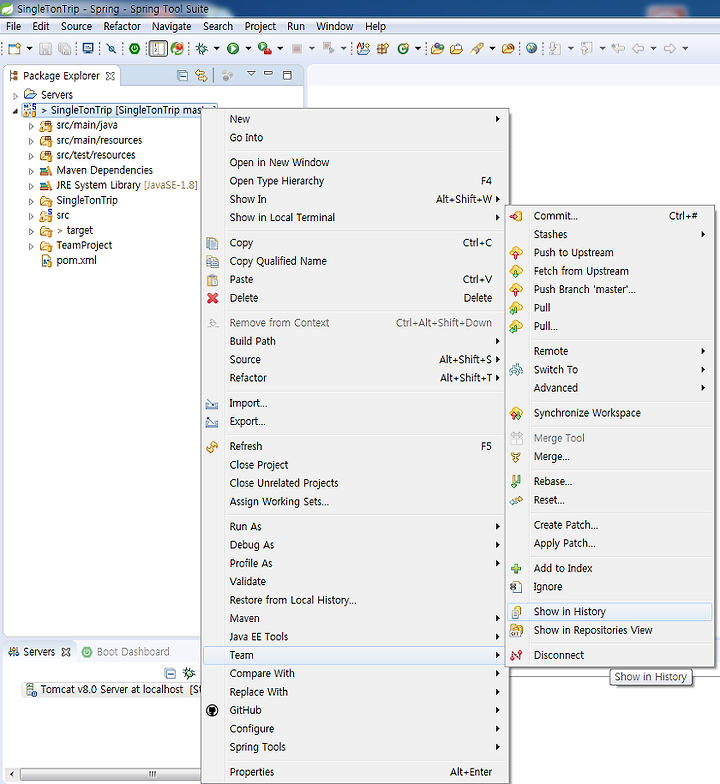Open the Window menu

tap(334, 26)
